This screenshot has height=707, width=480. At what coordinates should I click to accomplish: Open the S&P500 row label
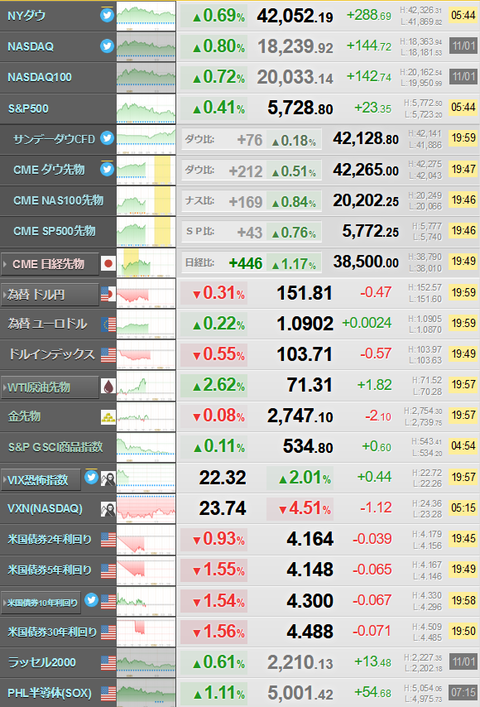[x=28, y=108]
